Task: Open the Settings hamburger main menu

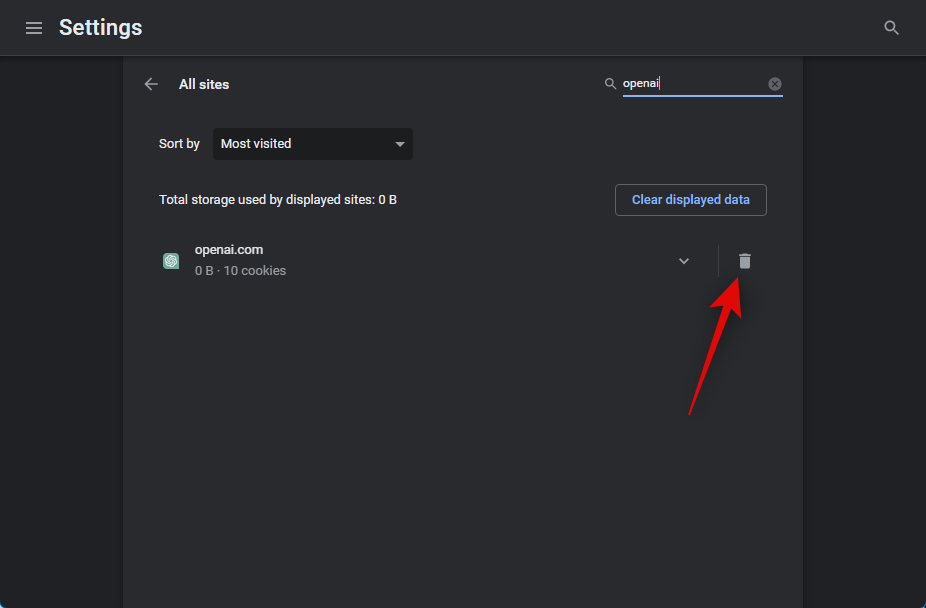Action: tap(34, 28)
